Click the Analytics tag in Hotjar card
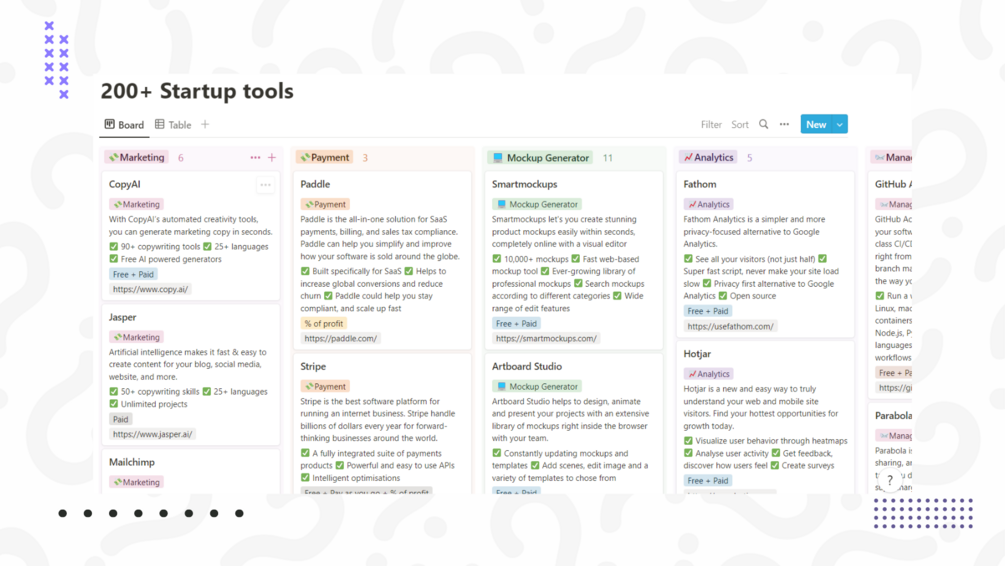 tap(708, 374)
